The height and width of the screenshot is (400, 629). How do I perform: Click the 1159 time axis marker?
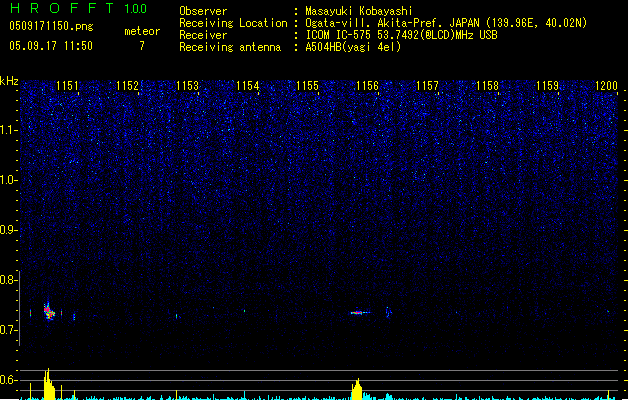click(547, 86)
